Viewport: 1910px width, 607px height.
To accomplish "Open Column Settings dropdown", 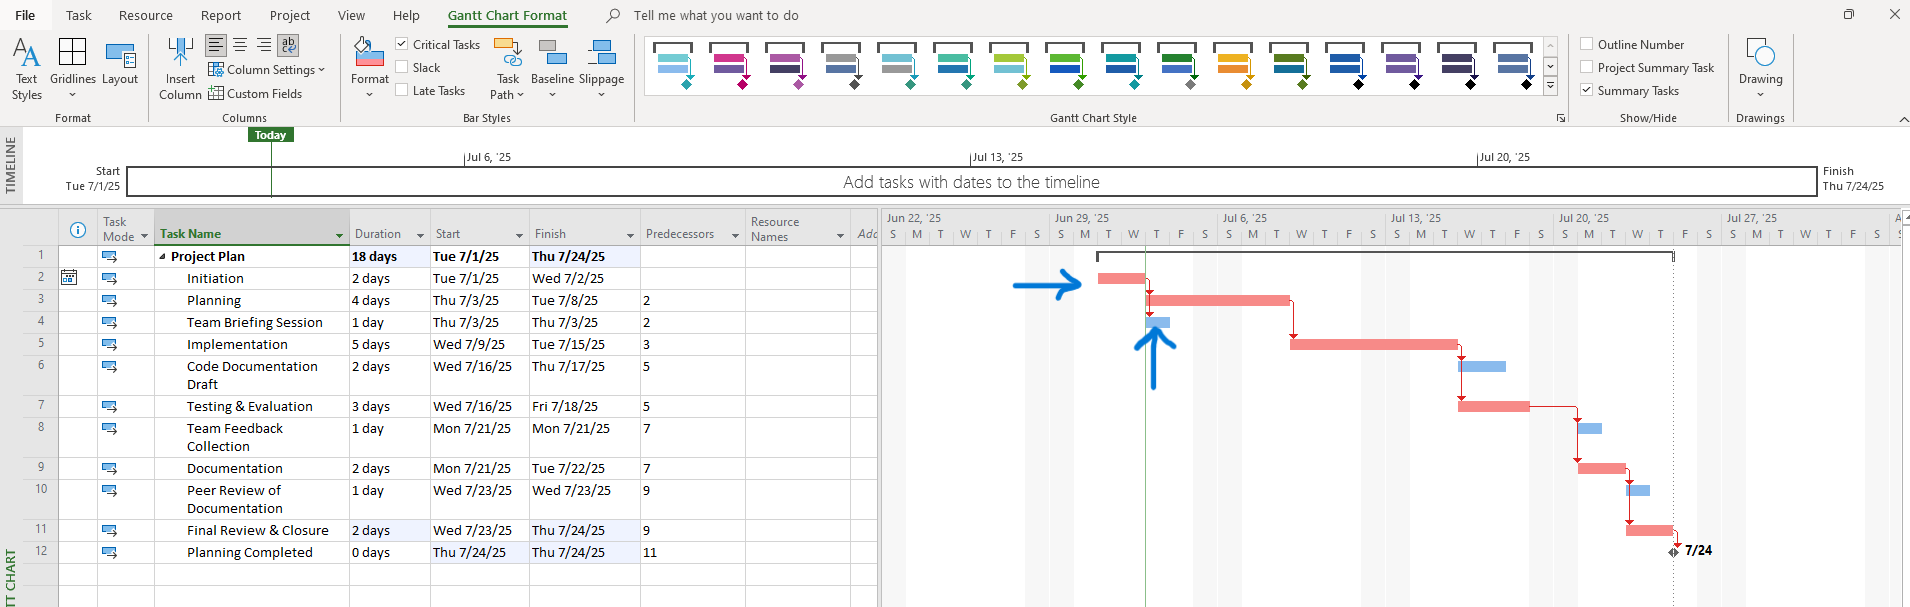I will tap(267, 69).
